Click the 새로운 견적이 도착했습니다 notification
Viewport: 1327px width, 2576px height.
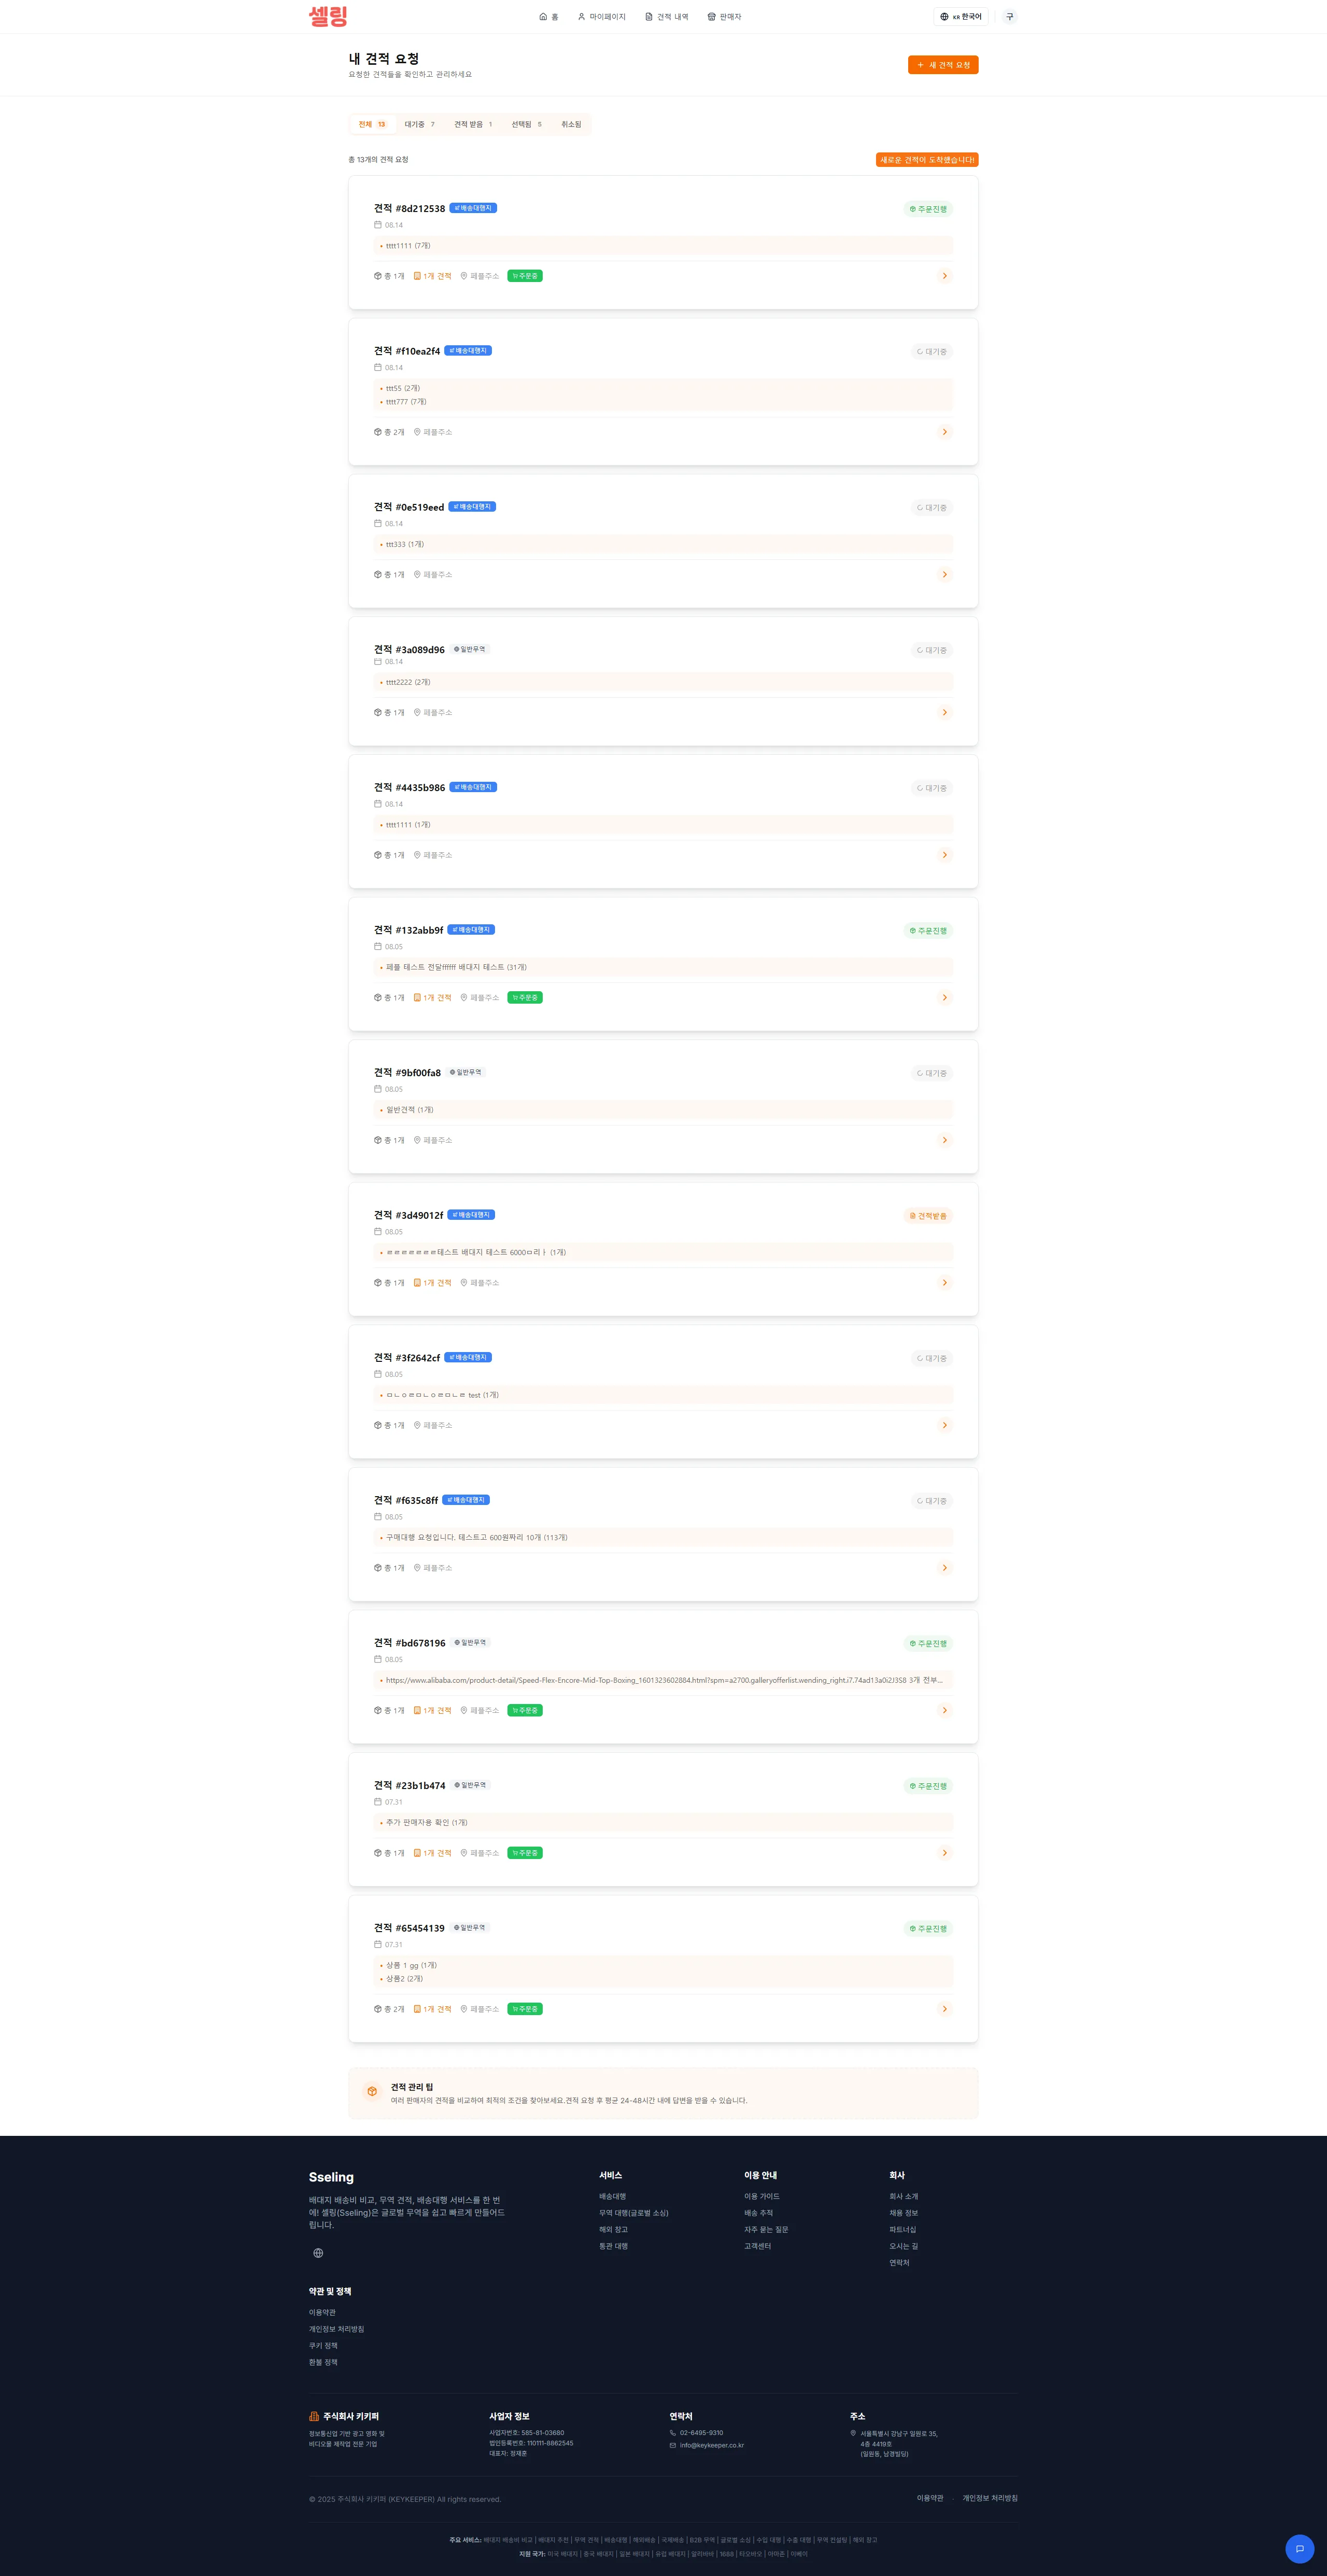(x=927, y=160)
